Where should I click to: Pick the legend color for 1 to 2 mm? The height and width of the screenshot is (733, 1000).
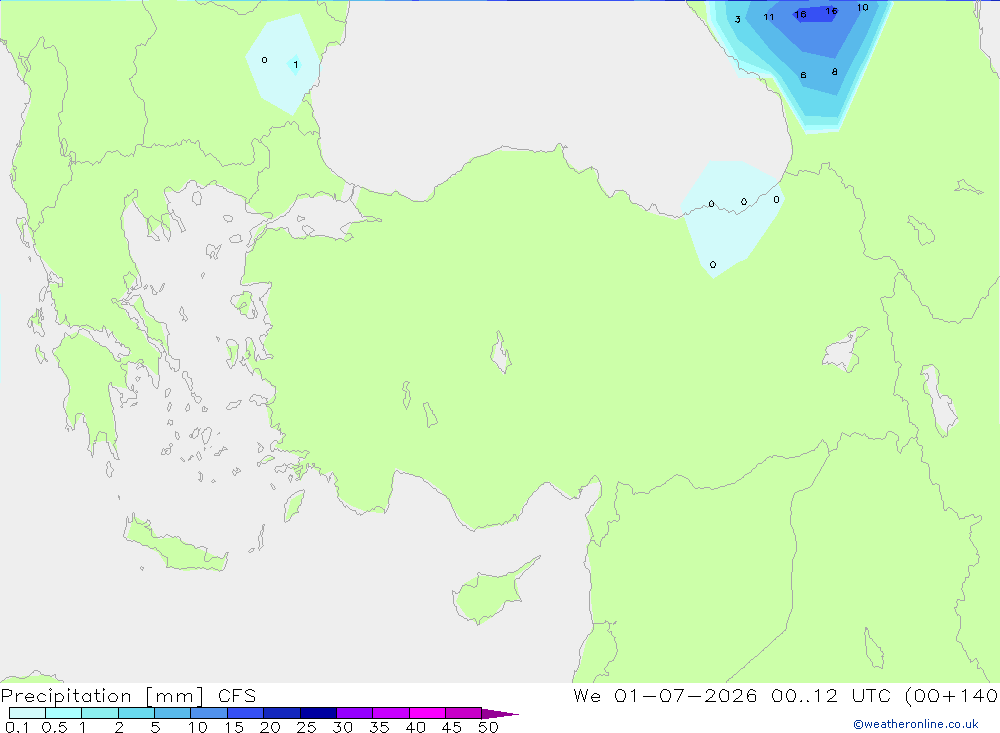click(x=99, y=713)
